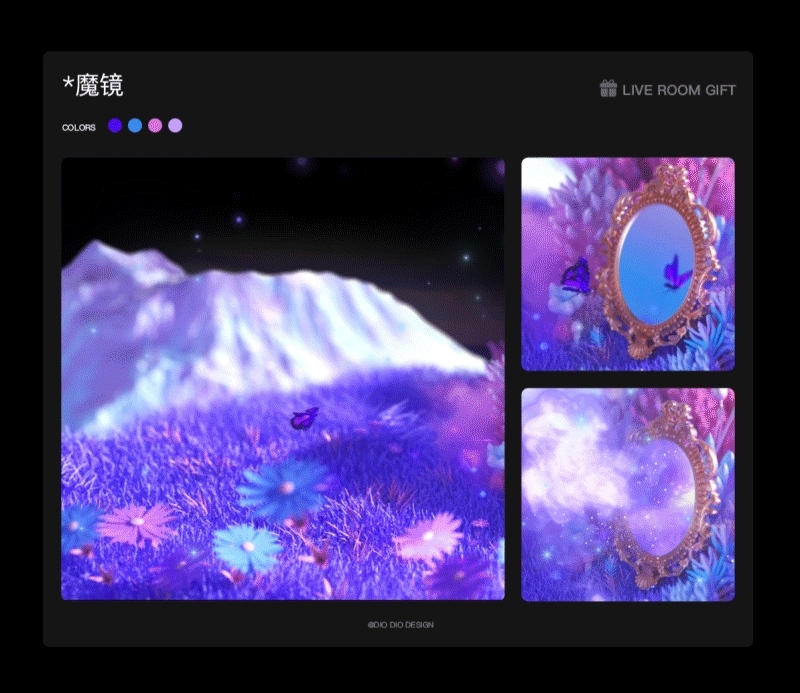This screenshot has height=693, width=800.
Task: Click the @DIO DIO DESIGN credit text
Action: point(401,625)
